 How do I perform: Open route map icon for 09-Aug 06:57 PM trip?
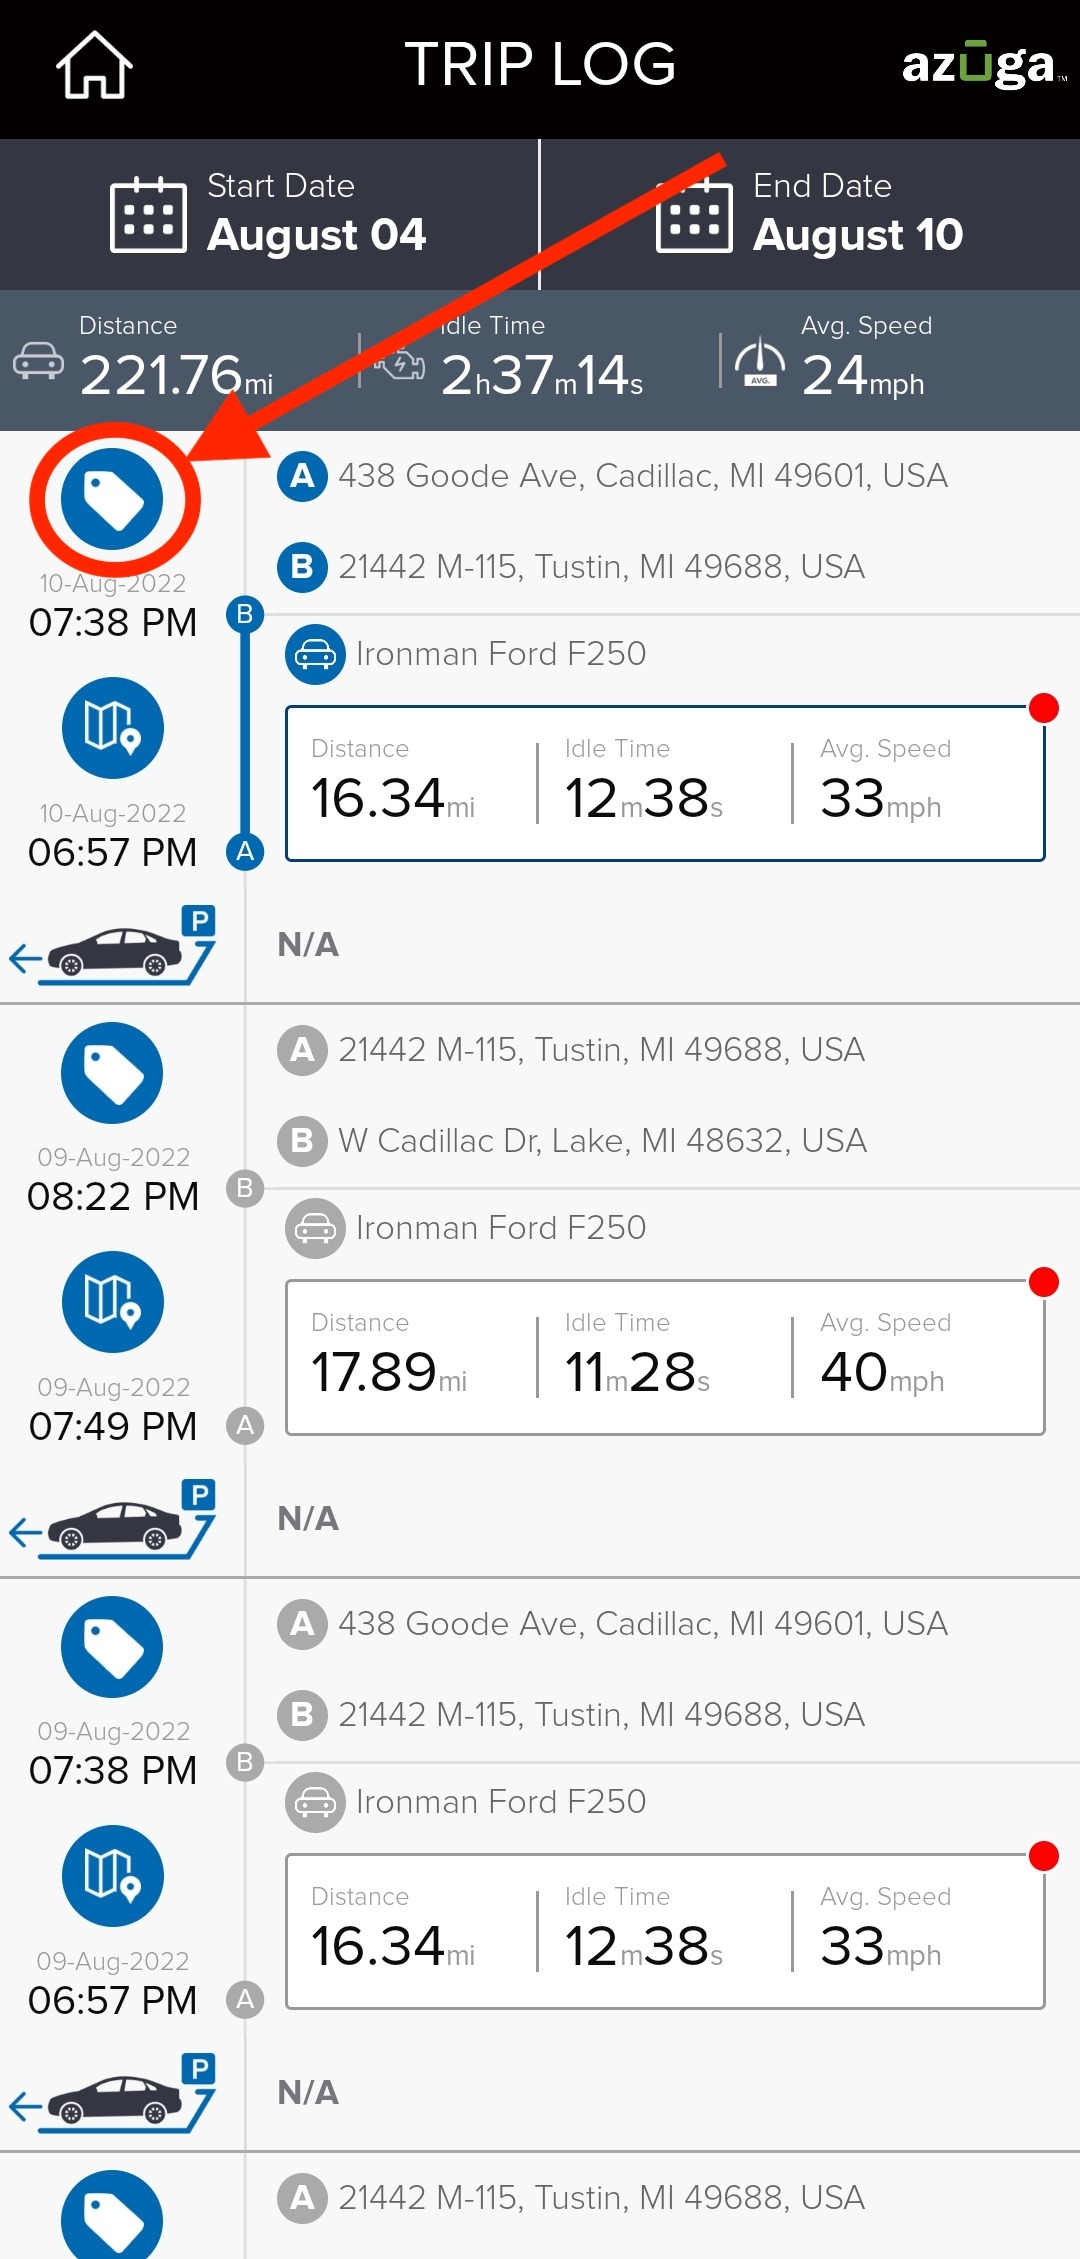pyautogui.click(x=112, y=1876)
